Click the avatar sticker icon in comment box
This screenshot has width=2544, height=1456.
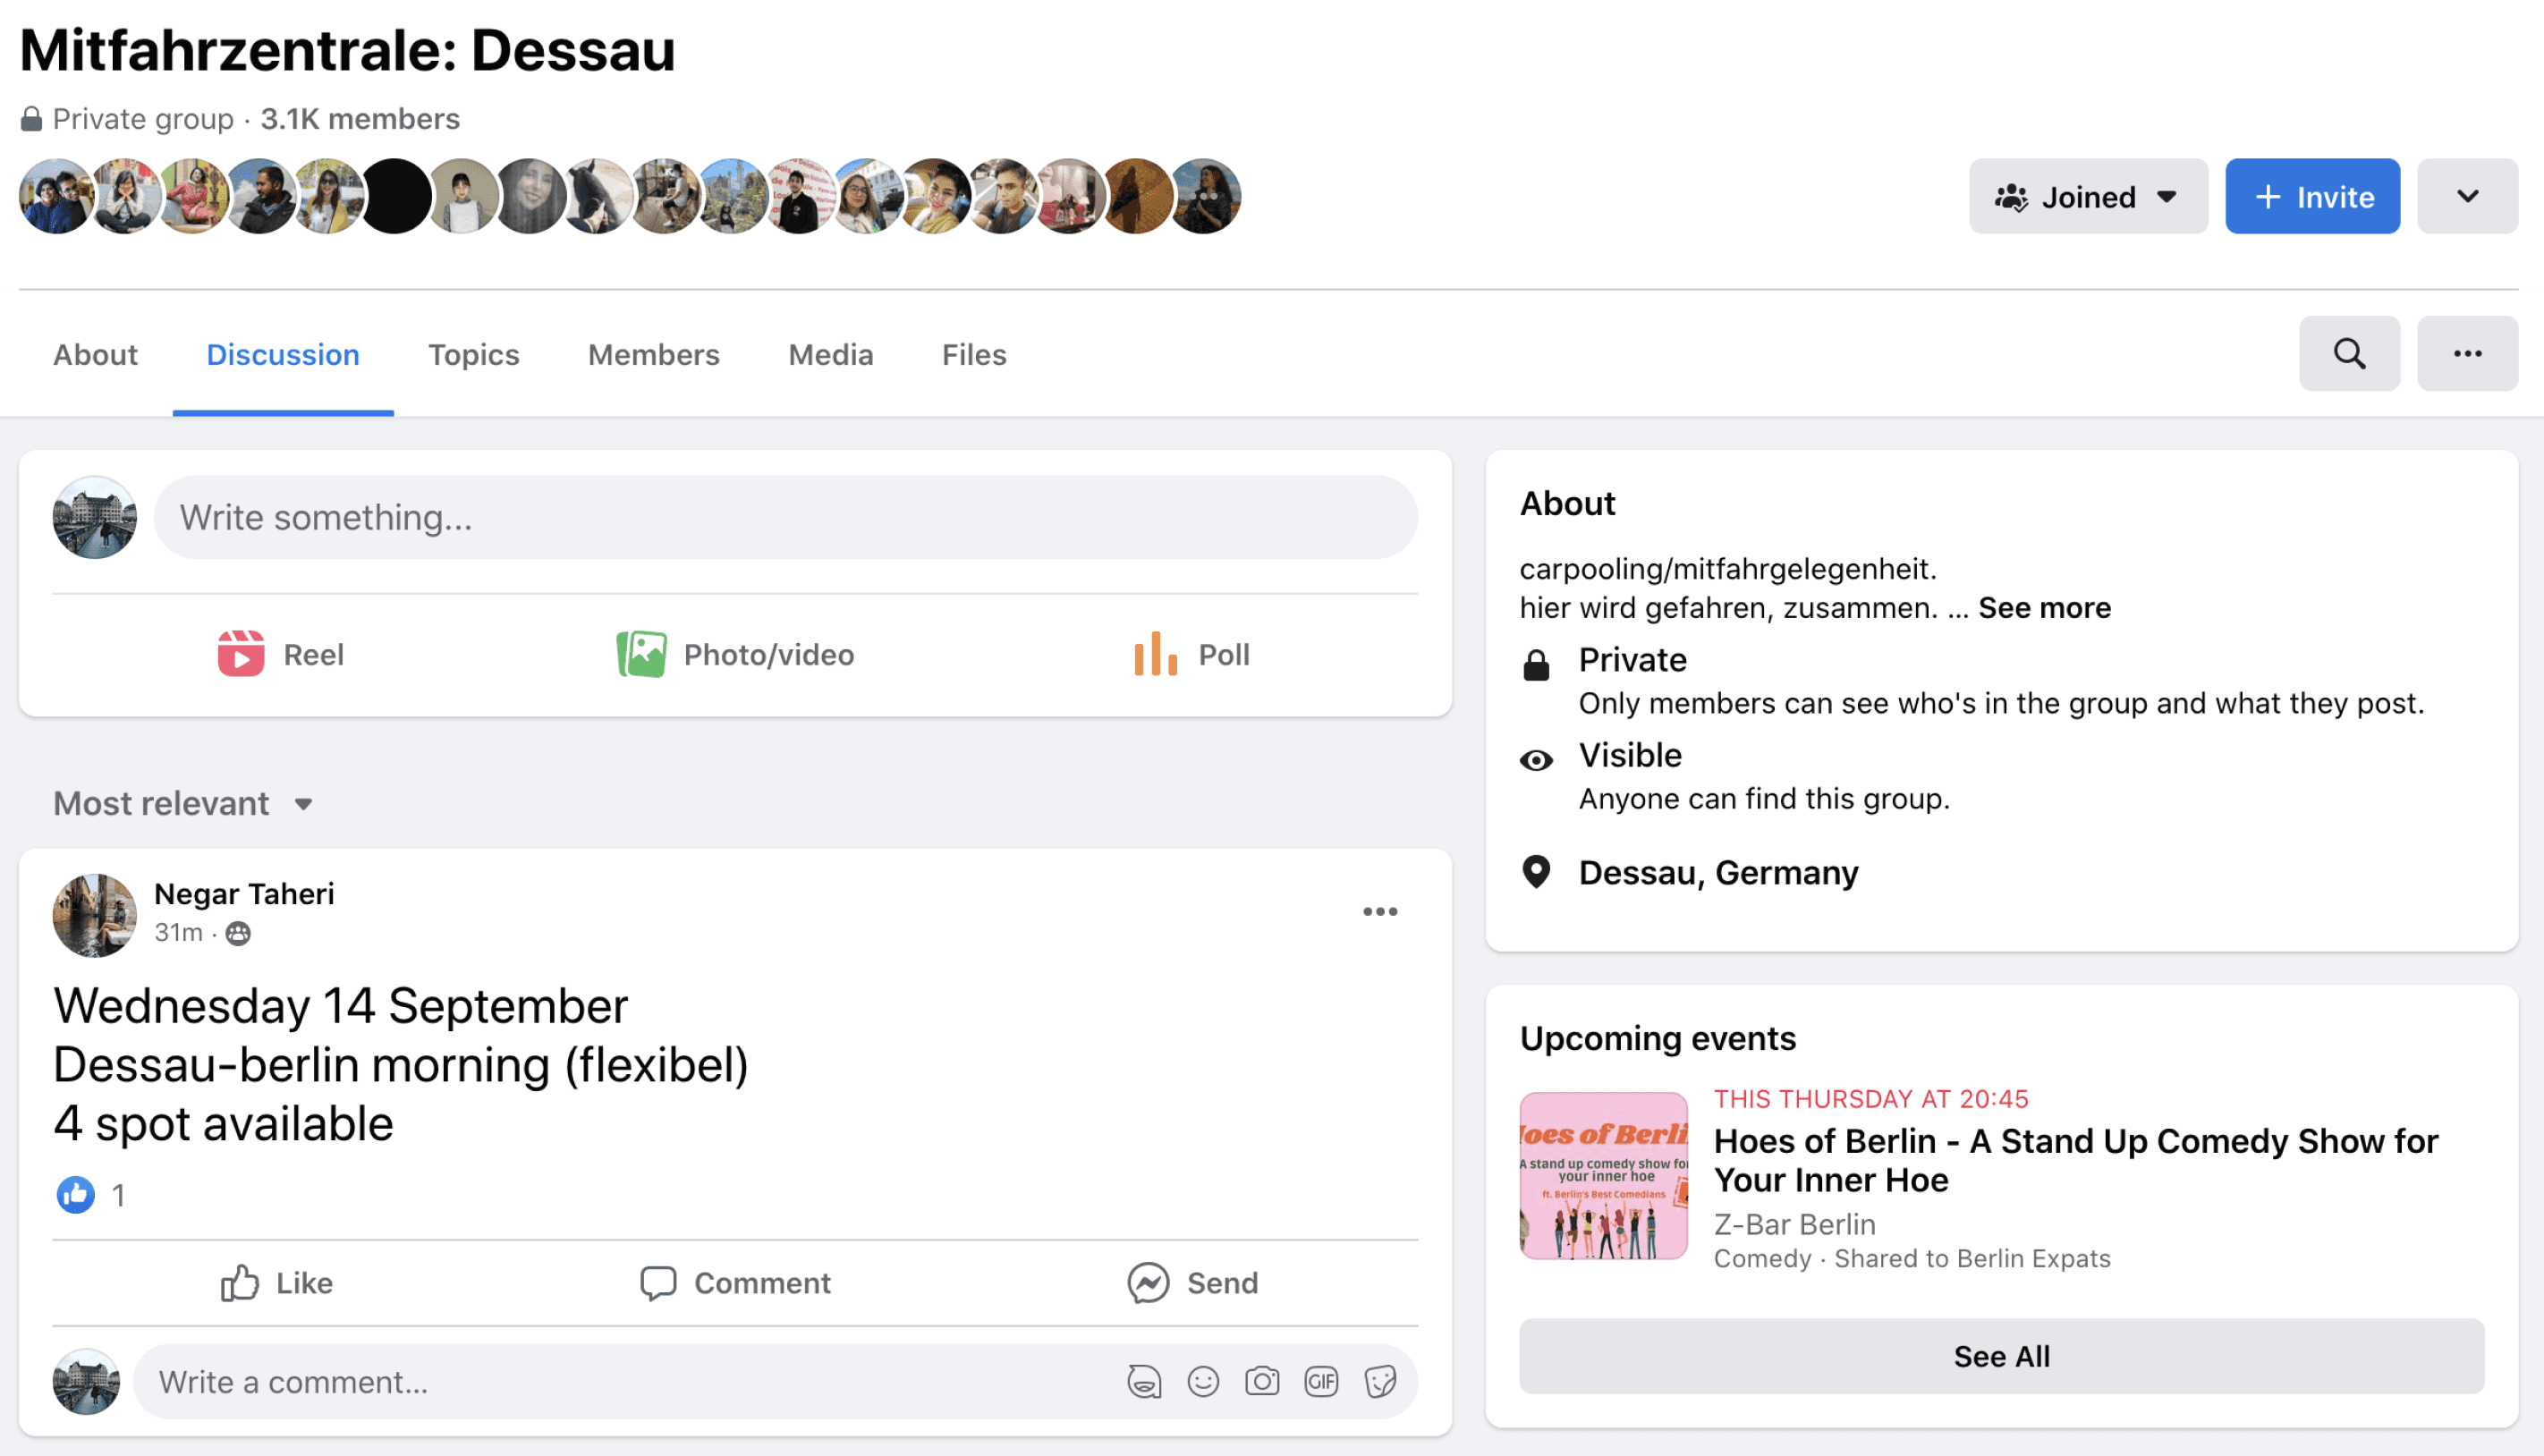(x=1143, y=1381)
